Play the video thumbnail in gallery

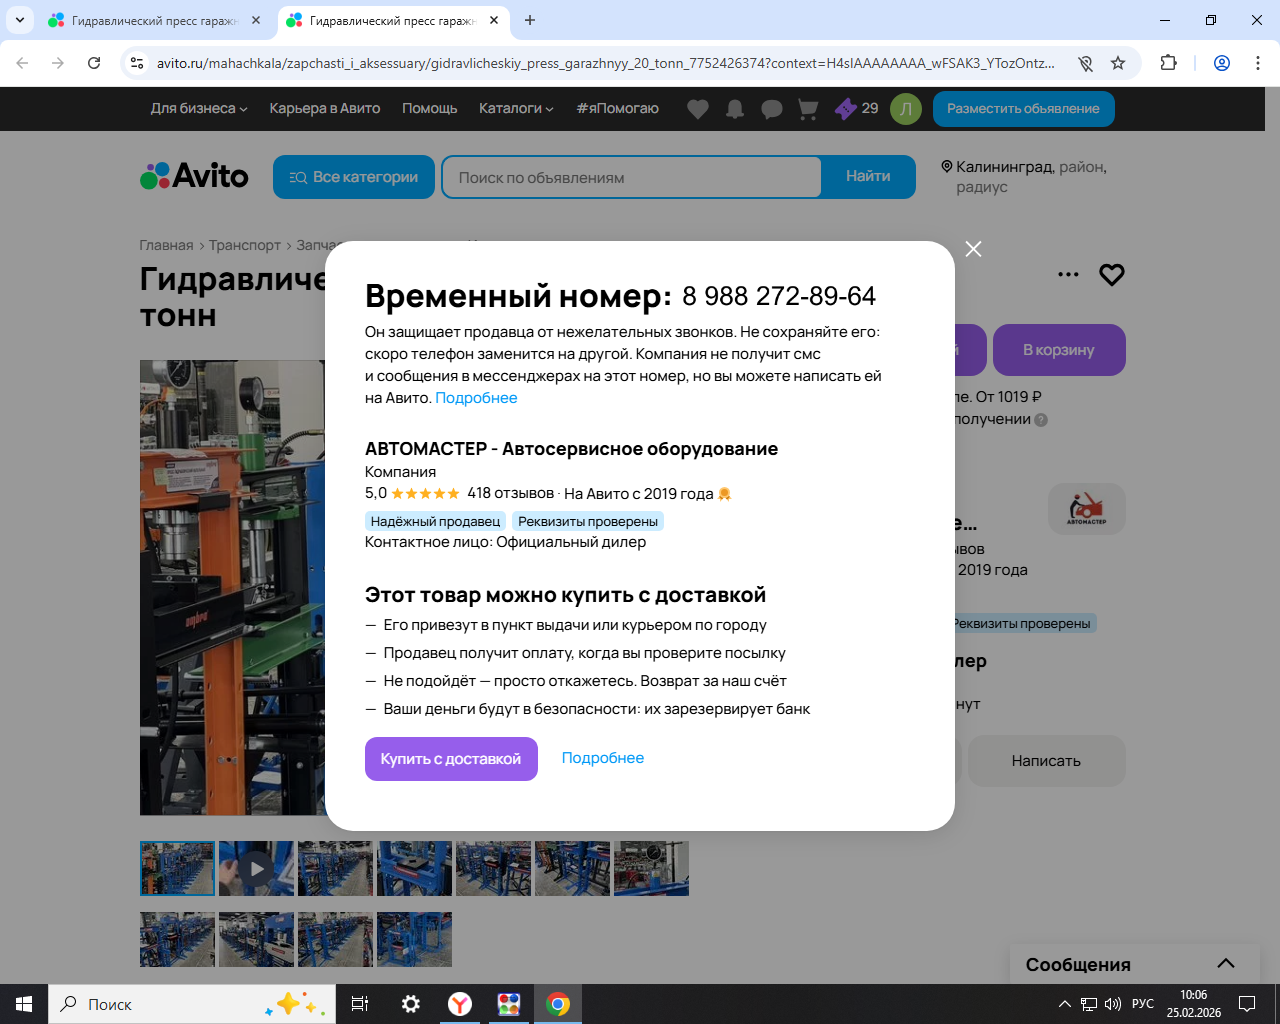click(x=256, y=868)
